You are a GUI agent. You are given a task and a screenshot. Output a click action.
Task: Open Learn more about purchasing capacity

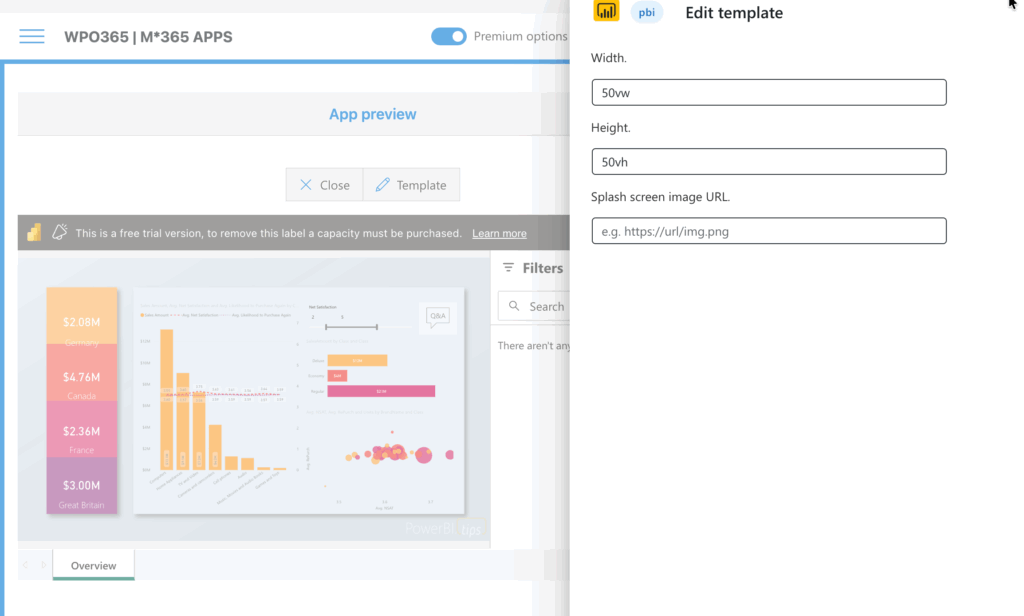(498, 233)
